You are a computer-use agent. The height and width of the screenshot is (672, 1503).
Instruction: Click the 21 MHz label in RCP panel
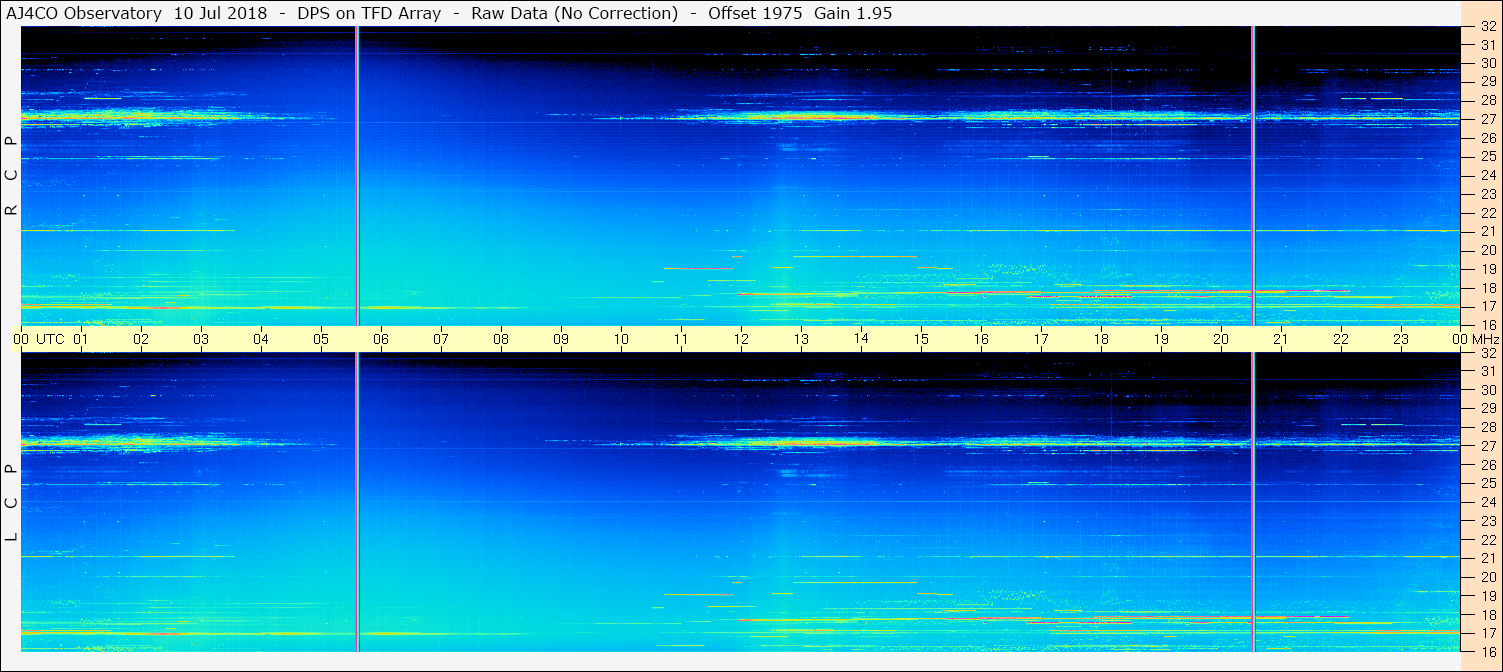(1488, 231)
